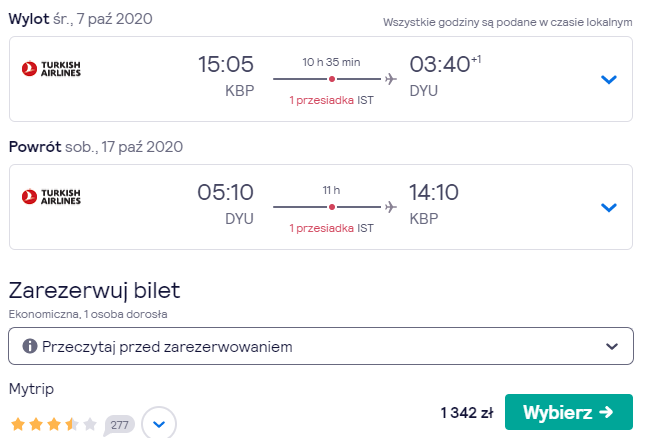Select the 15:05 KBP departure time
The image size is (645, 438).
point(225,75)
